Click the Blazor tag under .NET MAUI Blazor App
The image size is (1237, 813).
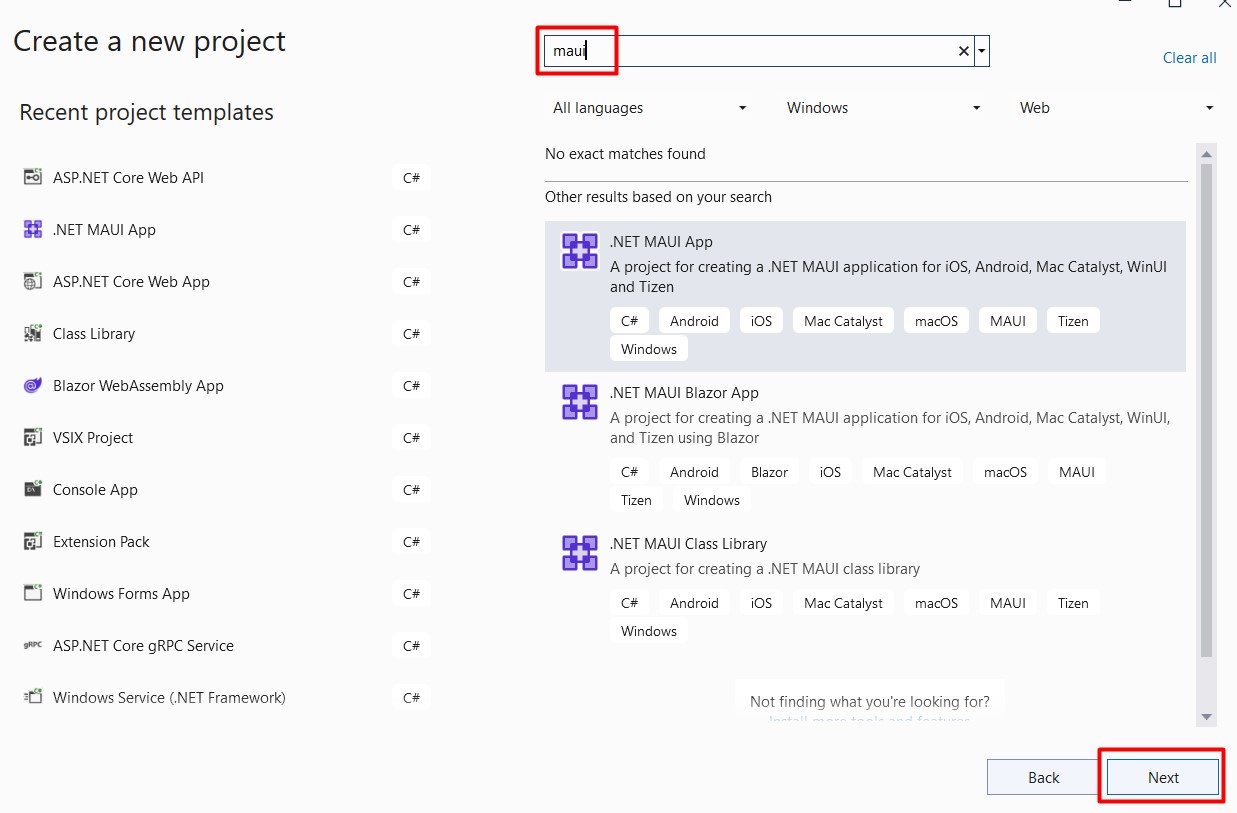tap(769, 472)
